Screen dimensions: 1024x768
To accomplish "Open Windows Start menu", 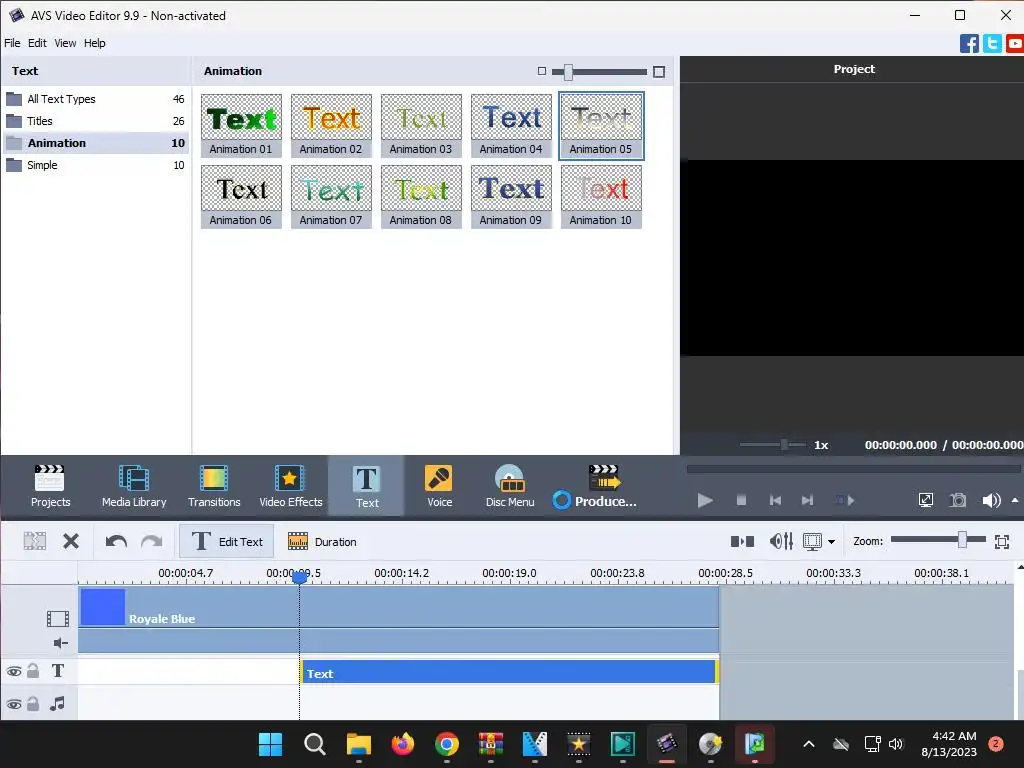I will click(x=270, y=744).
